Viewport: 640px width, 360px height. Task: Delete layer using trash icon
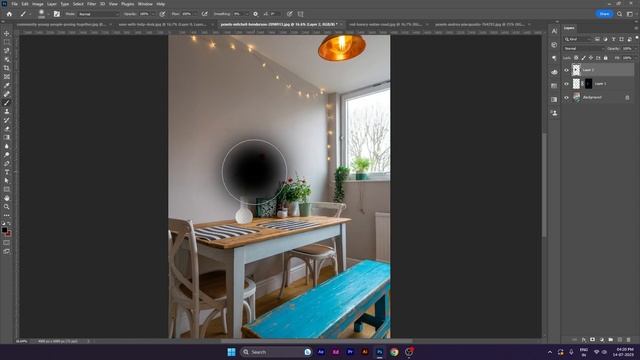tap(629, 340)
